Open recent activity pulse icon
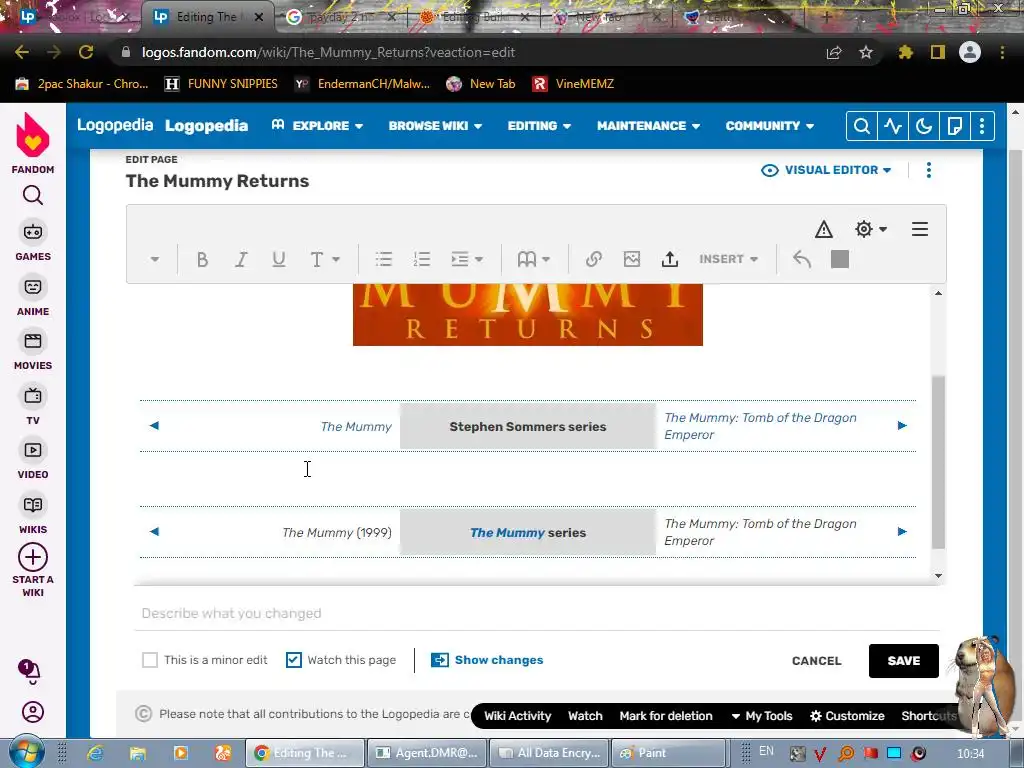The width and height of the screenshot is (1024, 768). pyautogui.click(x=893, y=126)
